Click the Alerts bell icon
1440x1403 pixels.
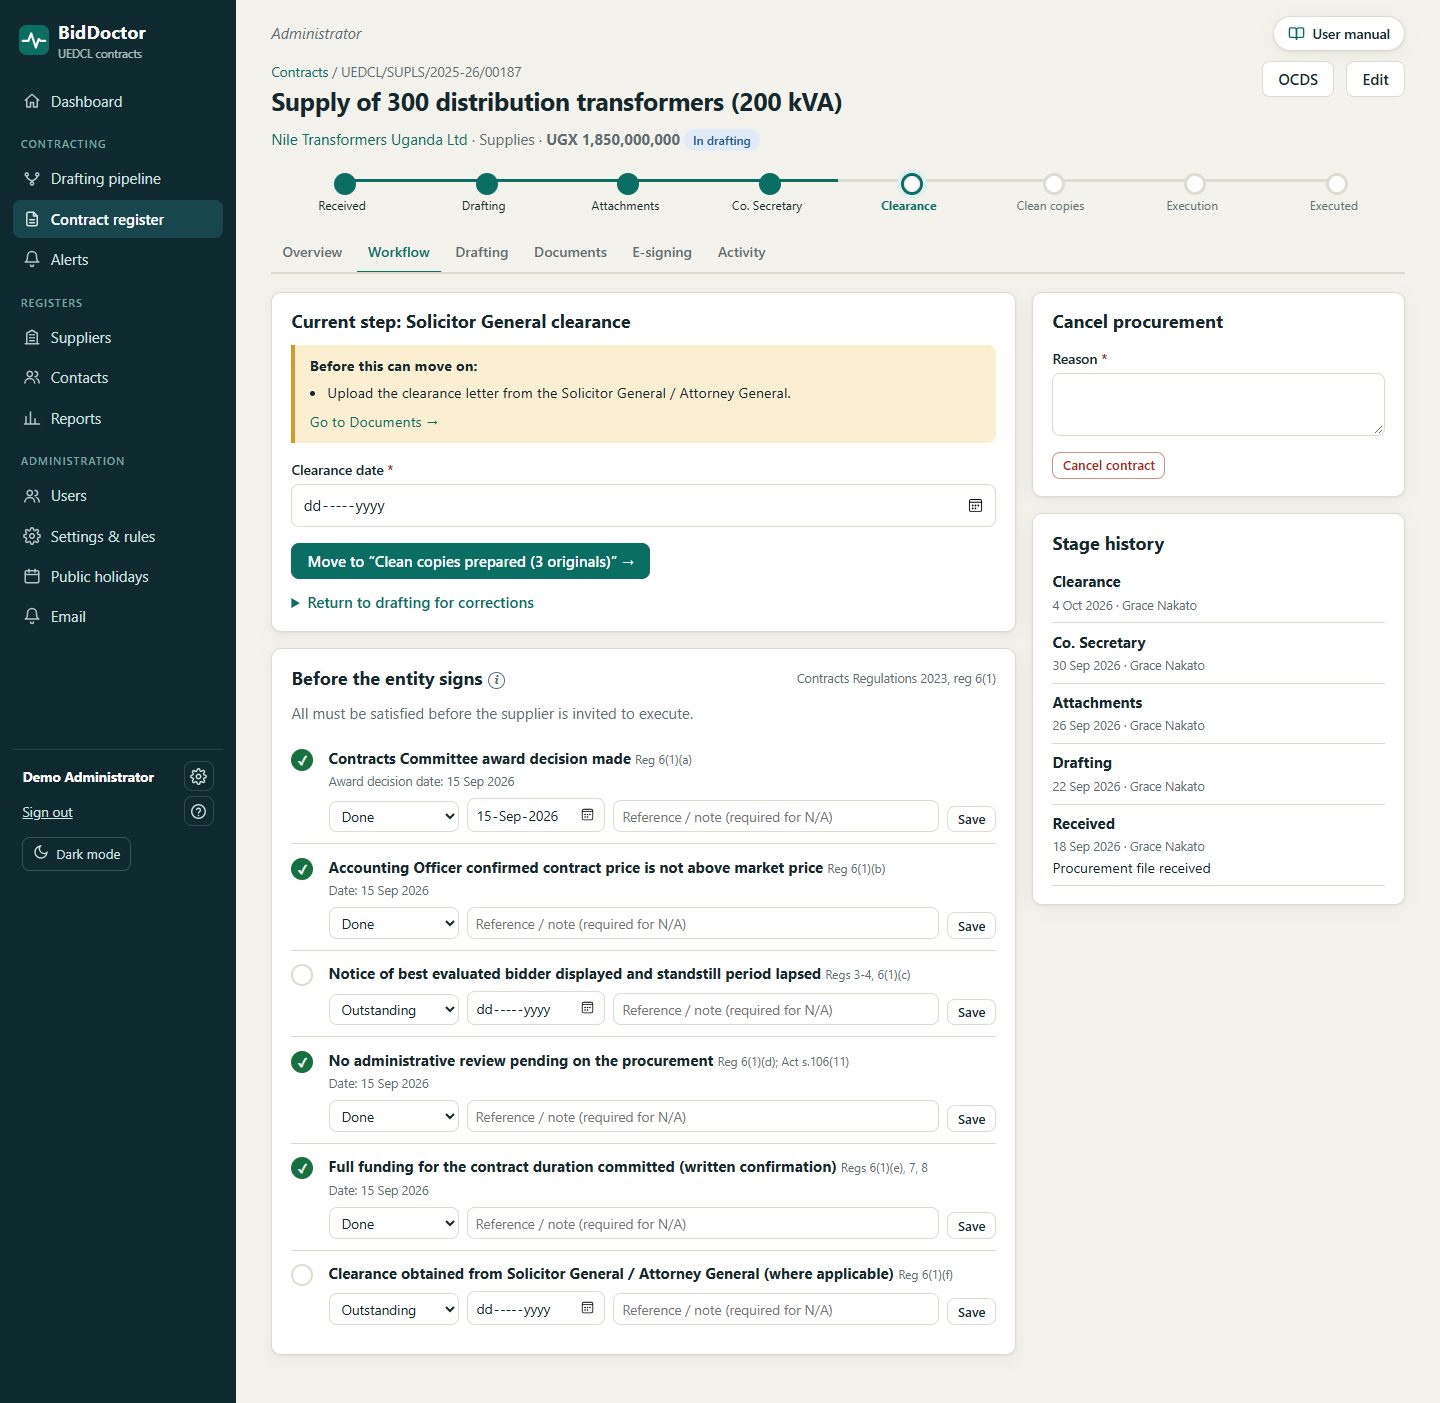coord(32,259)
